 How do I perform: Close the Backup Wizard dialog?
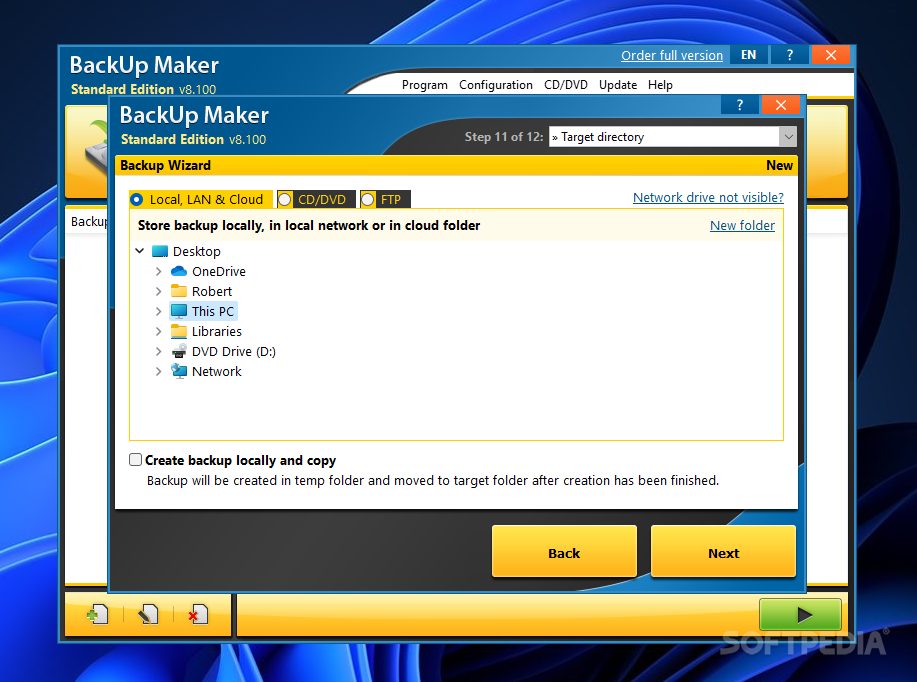[781, 105]
